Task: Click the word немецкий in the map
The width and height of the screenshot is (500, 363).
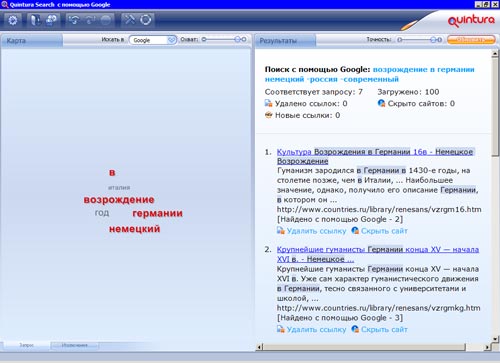Action: [x=135, y=229]
